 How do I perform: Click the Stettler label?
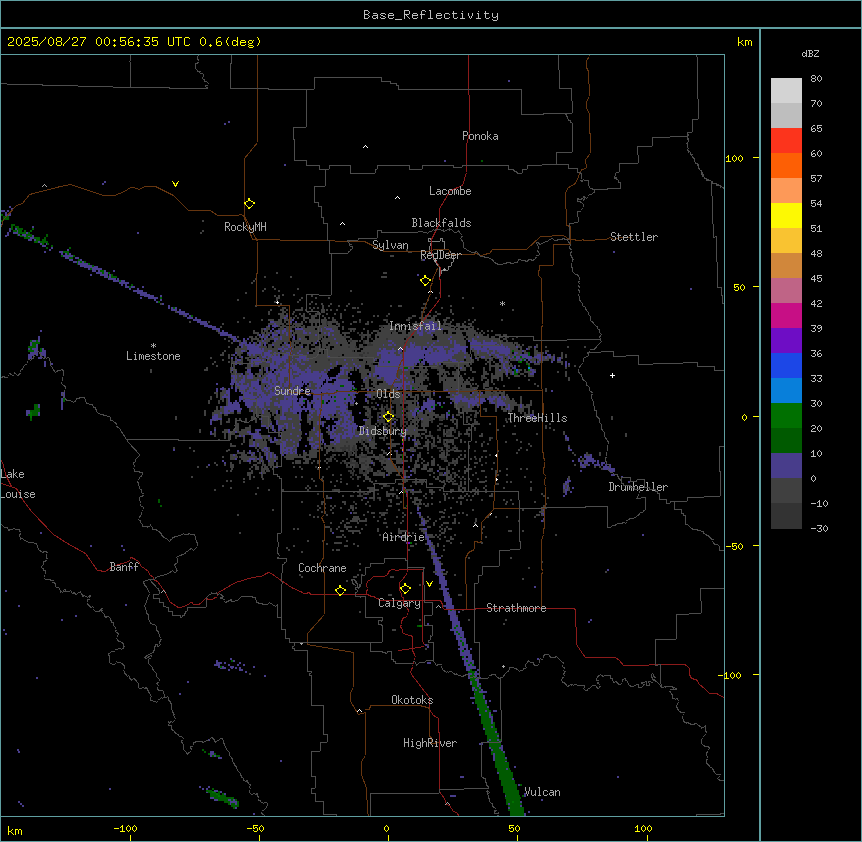pyautogui.click(x=634, y=237)
